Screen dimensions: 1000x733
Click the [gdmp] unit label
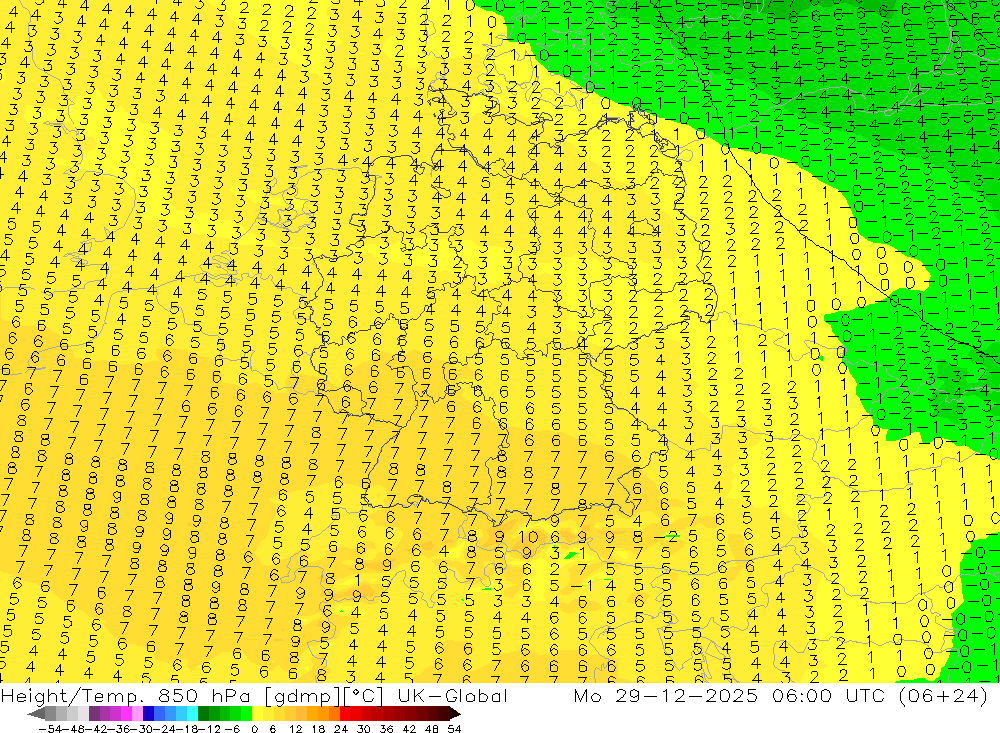pyautogui.click(x=302, y=696)
